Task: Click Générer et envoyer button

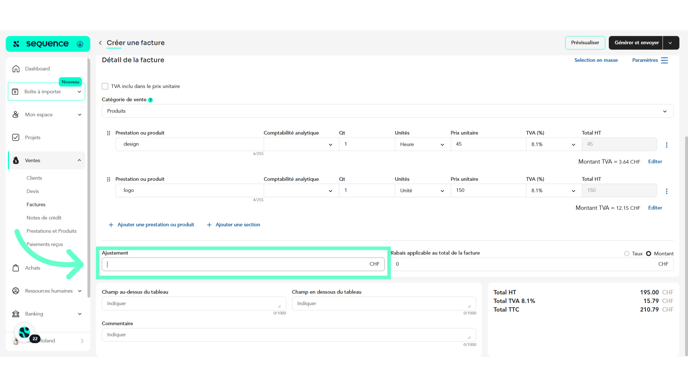Action: click(x=636, y=43)
